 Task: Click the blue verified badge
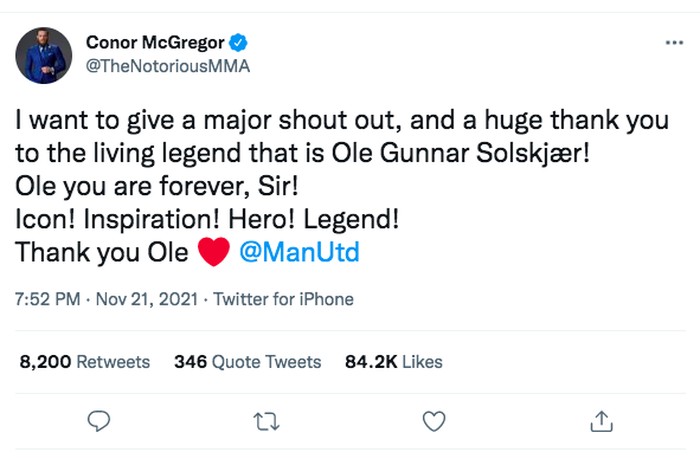[x=240, y=42]
